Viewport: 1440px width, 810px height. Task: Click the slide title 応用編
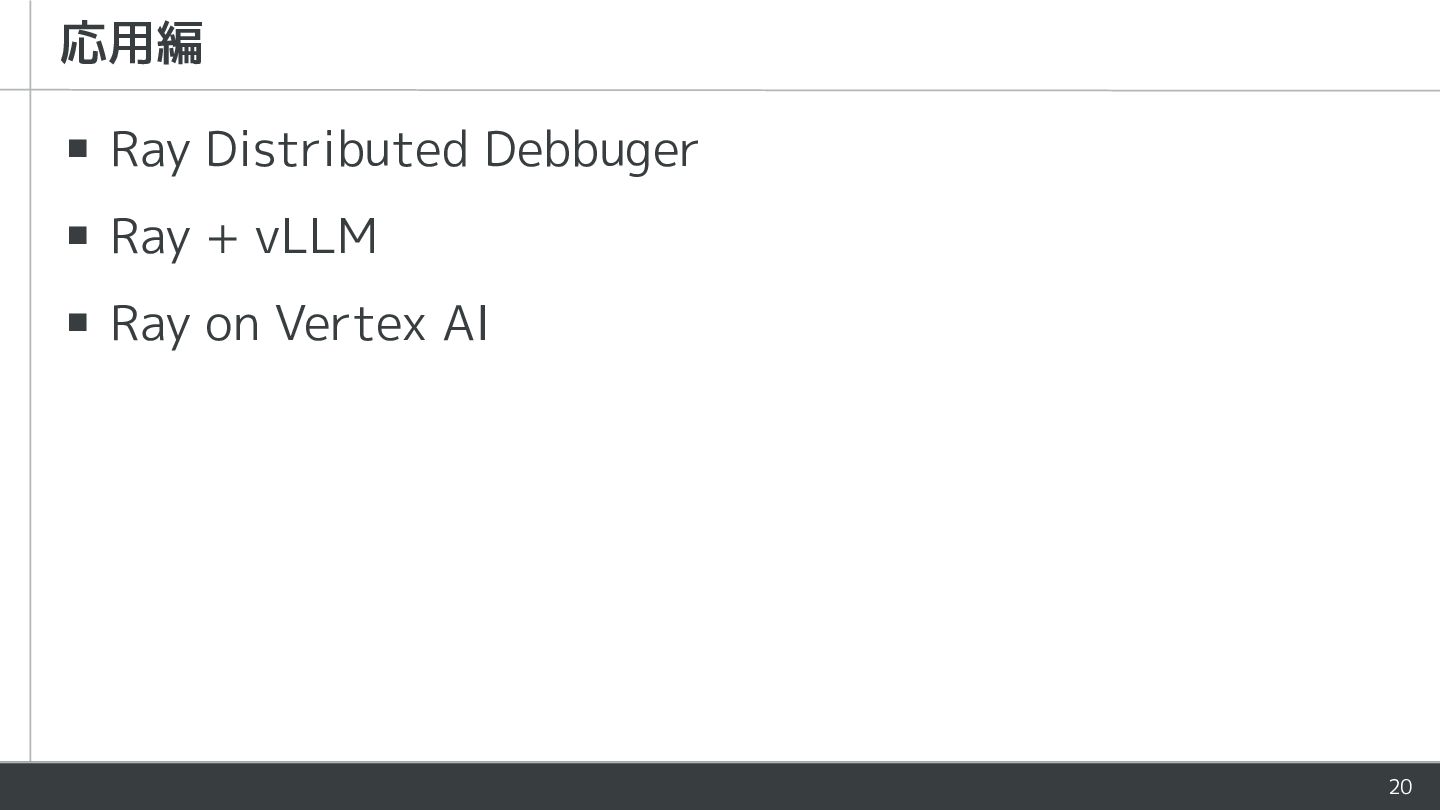coord(131,45)
